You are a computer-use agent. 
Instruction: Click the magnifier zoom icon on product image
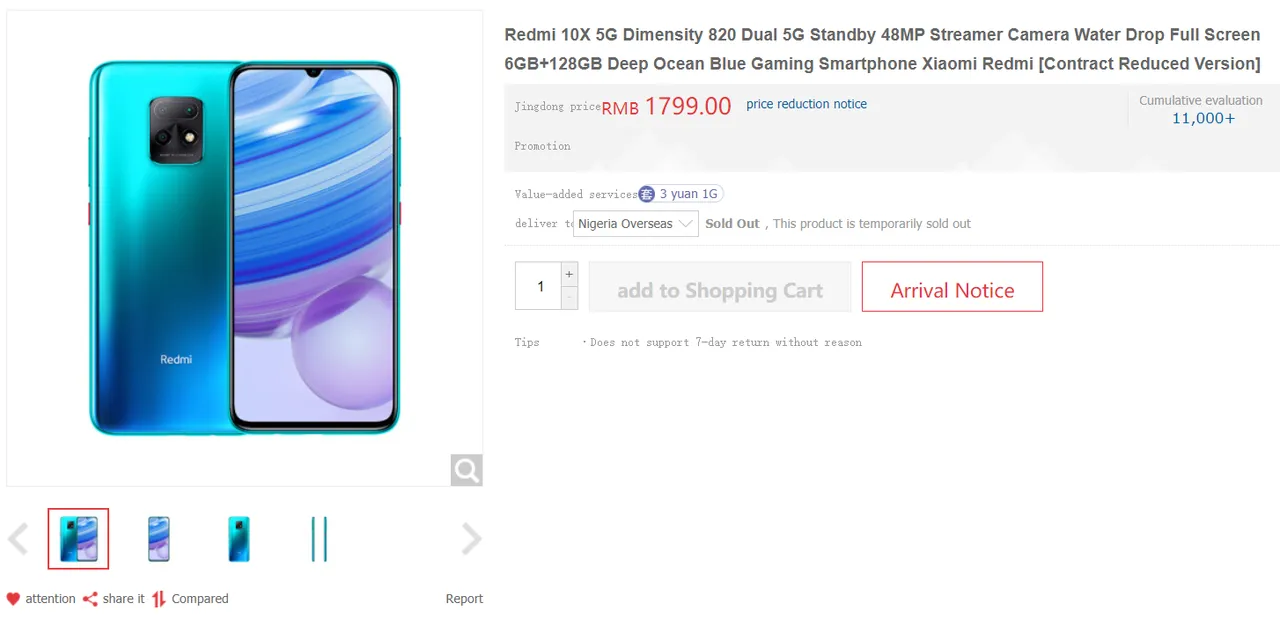466,469
